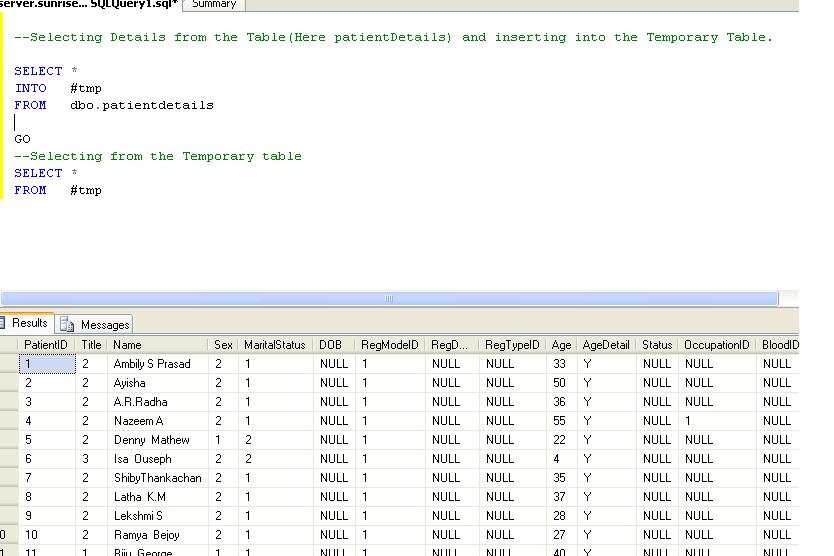The width and height of the screenshot is (834, 556).
Task: Switch to the SQLQuery1.sql tab
Action: 89,4
